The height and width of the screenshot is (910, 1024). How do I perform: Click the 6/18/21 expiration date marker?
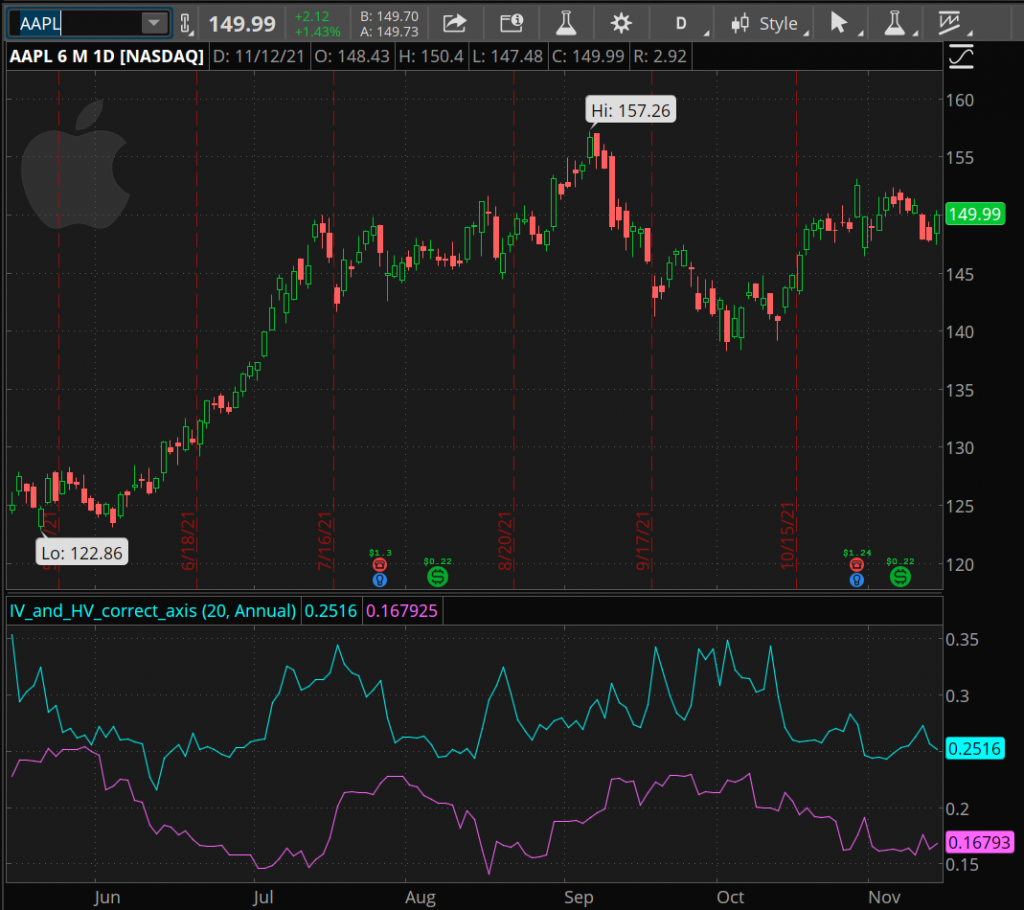tap(188, 541)
